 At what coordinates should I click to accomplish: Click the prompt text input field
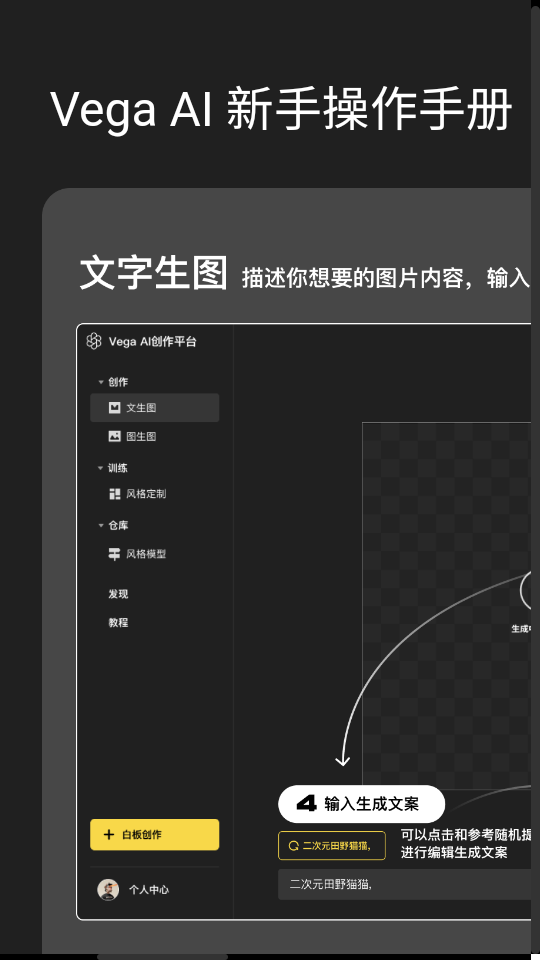tap(405, 884)
